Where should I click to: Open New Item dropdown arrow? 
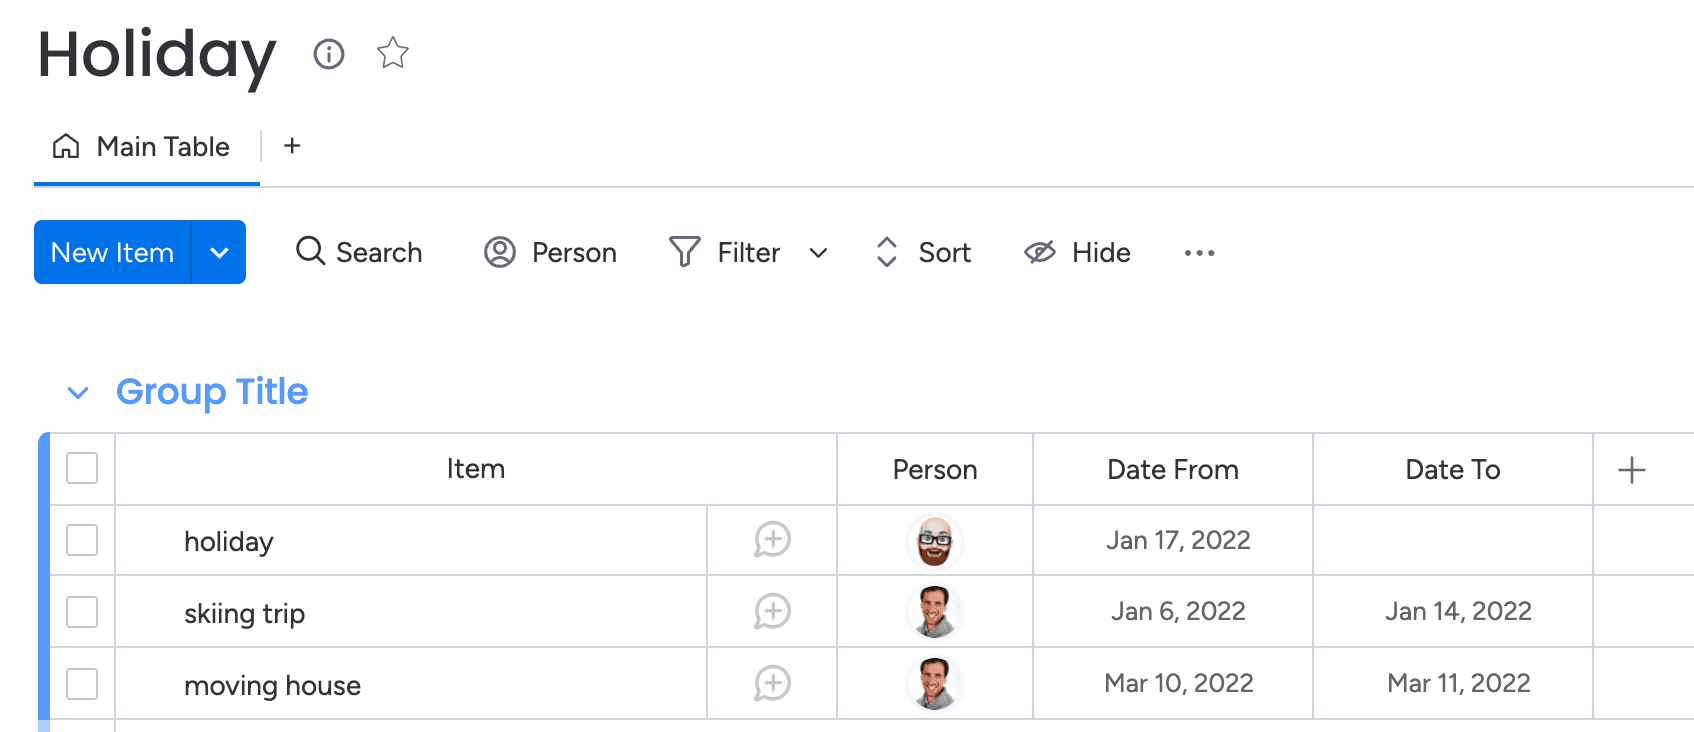click(x=219, y=252)
